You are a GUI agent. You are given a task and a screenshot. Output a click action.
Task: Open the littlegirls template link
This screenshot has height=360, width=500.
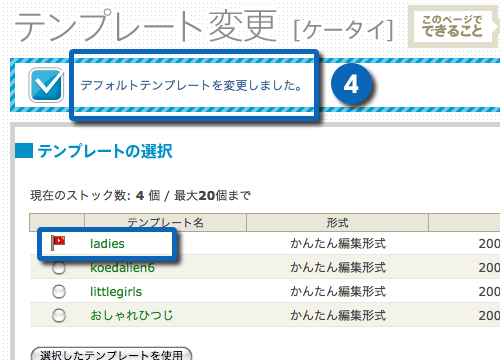[116, 292]
